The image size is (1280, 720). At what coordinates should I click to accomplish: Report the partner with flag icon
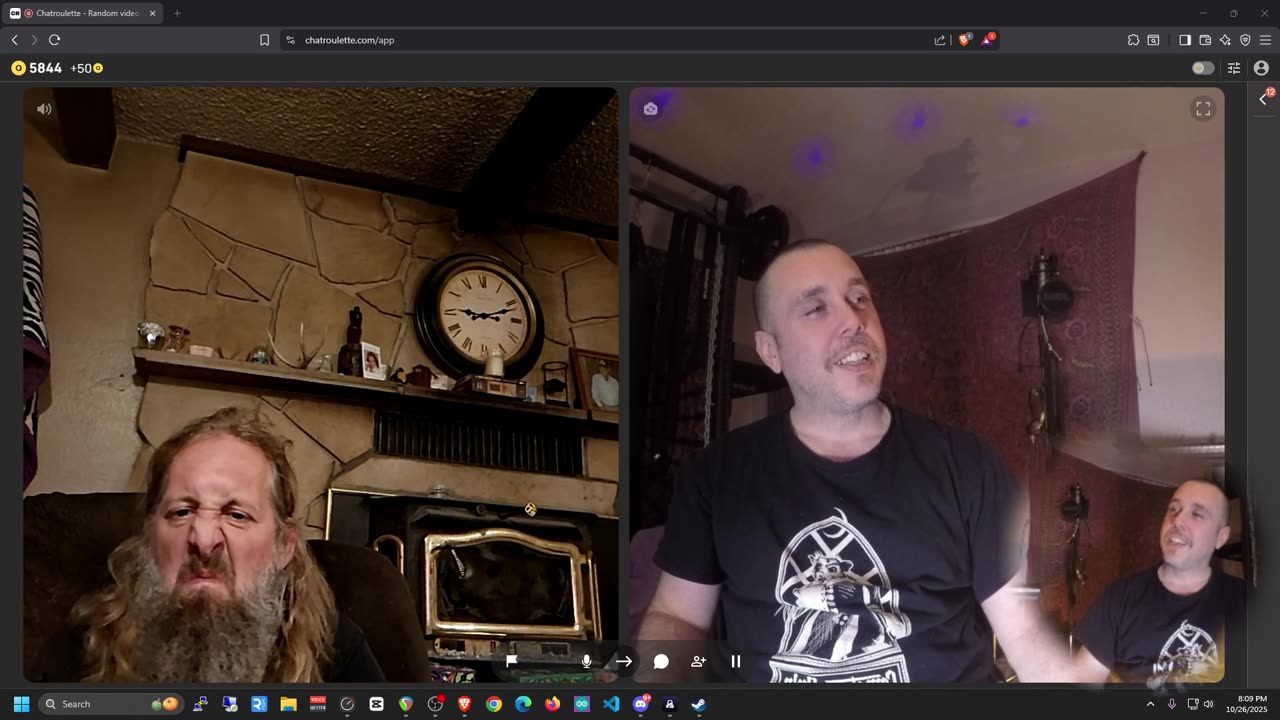pyautogui.click(x=512, y=661)
